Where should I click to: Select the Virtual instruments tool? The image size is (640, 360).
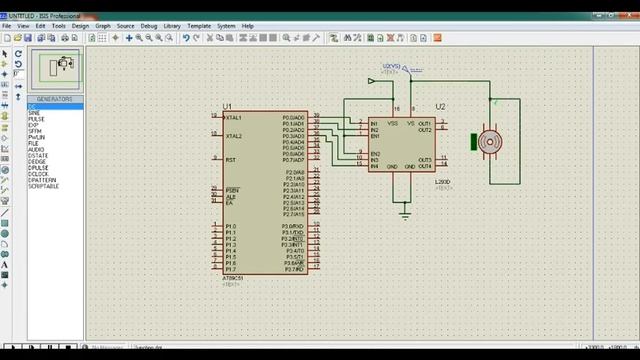[5, 201]
